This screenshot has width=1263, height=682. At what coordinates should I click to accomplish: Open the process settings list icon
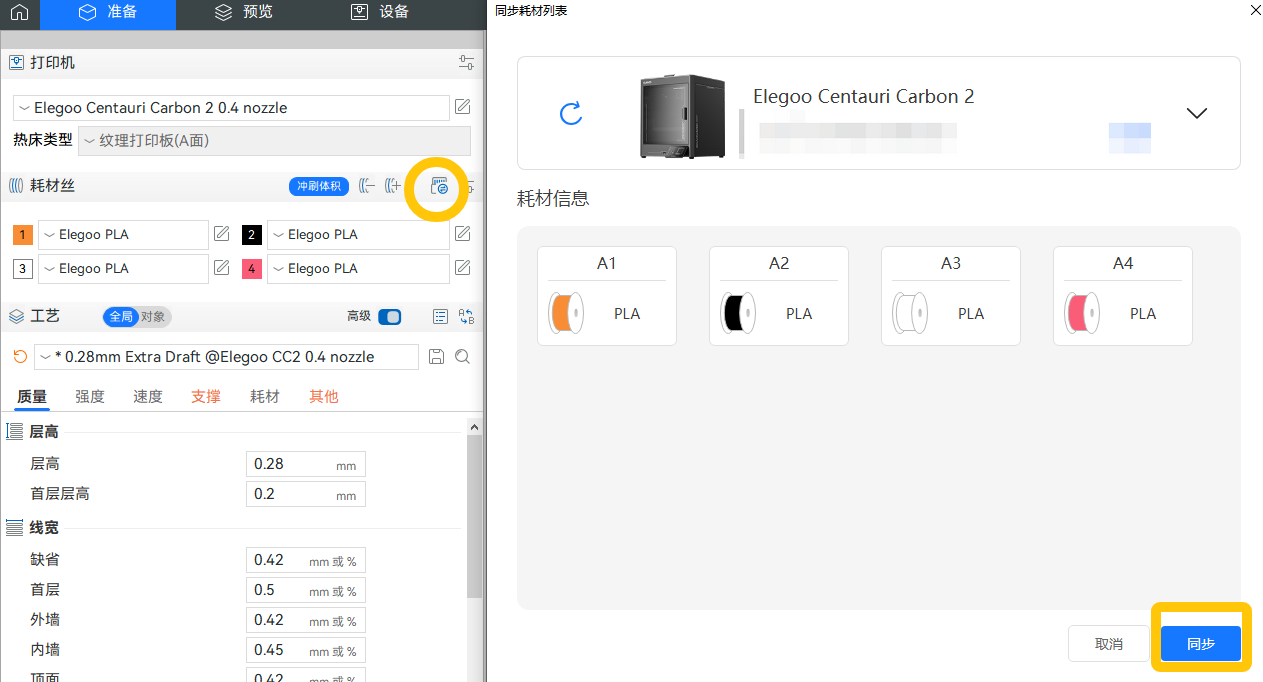[440, 316]
